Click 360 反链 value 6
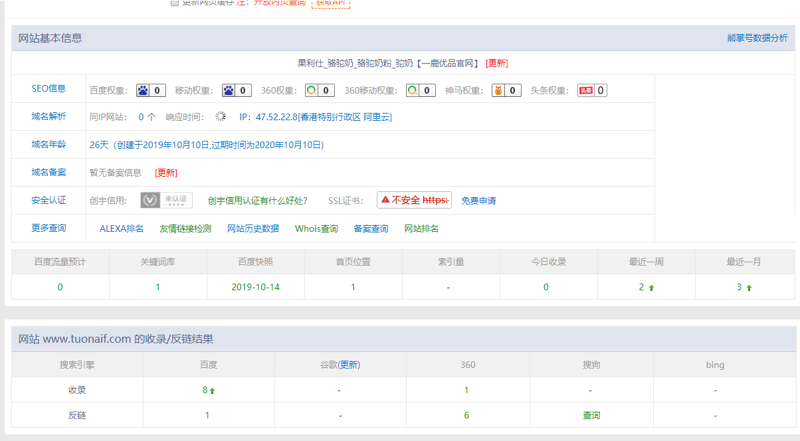Viewport: 800px width, 441px height. click(x=466, y=415)
